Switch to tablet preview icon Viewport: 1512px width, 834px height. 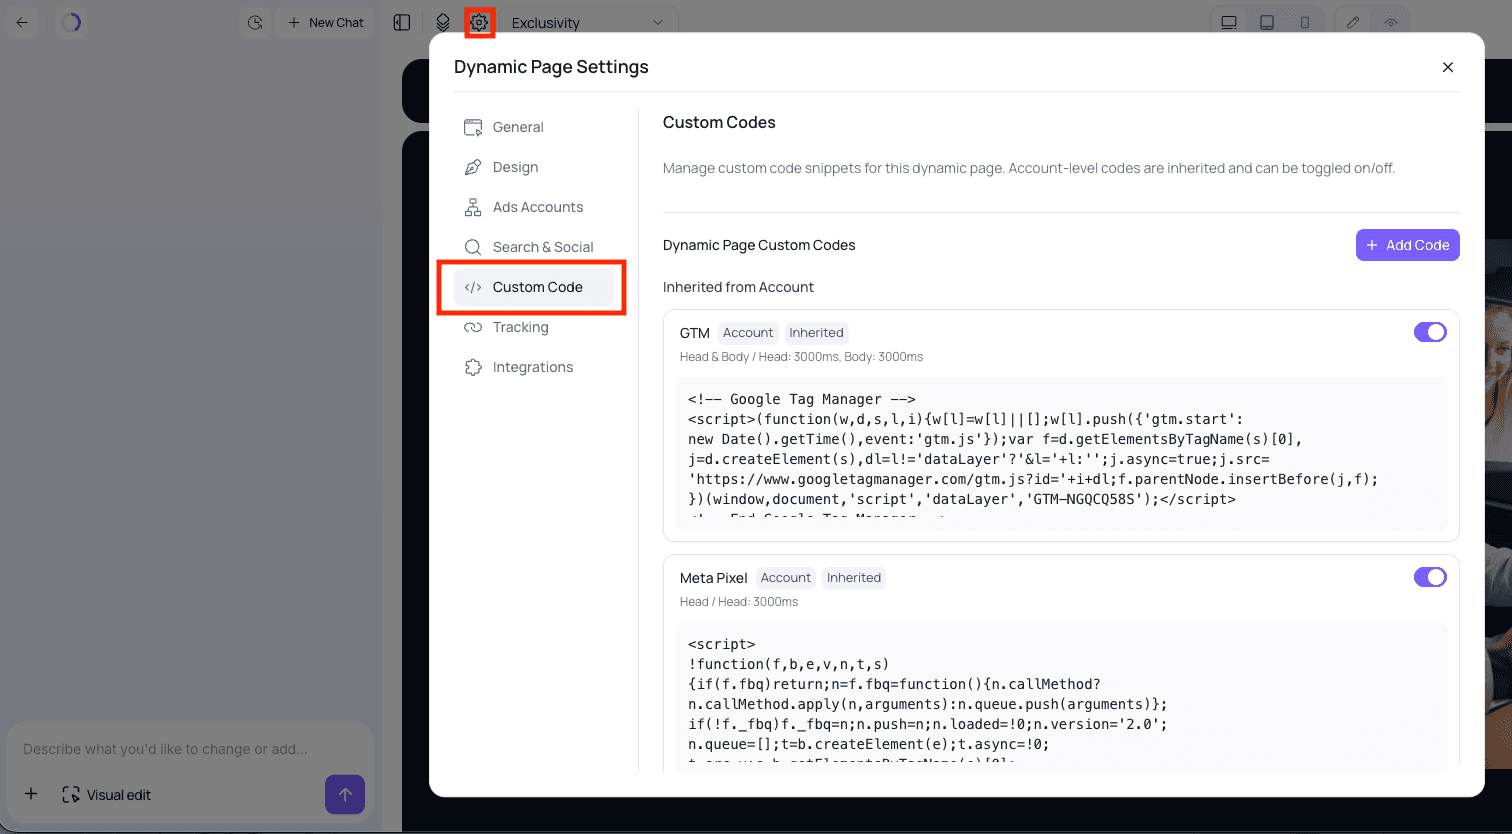coord(1267,22)
